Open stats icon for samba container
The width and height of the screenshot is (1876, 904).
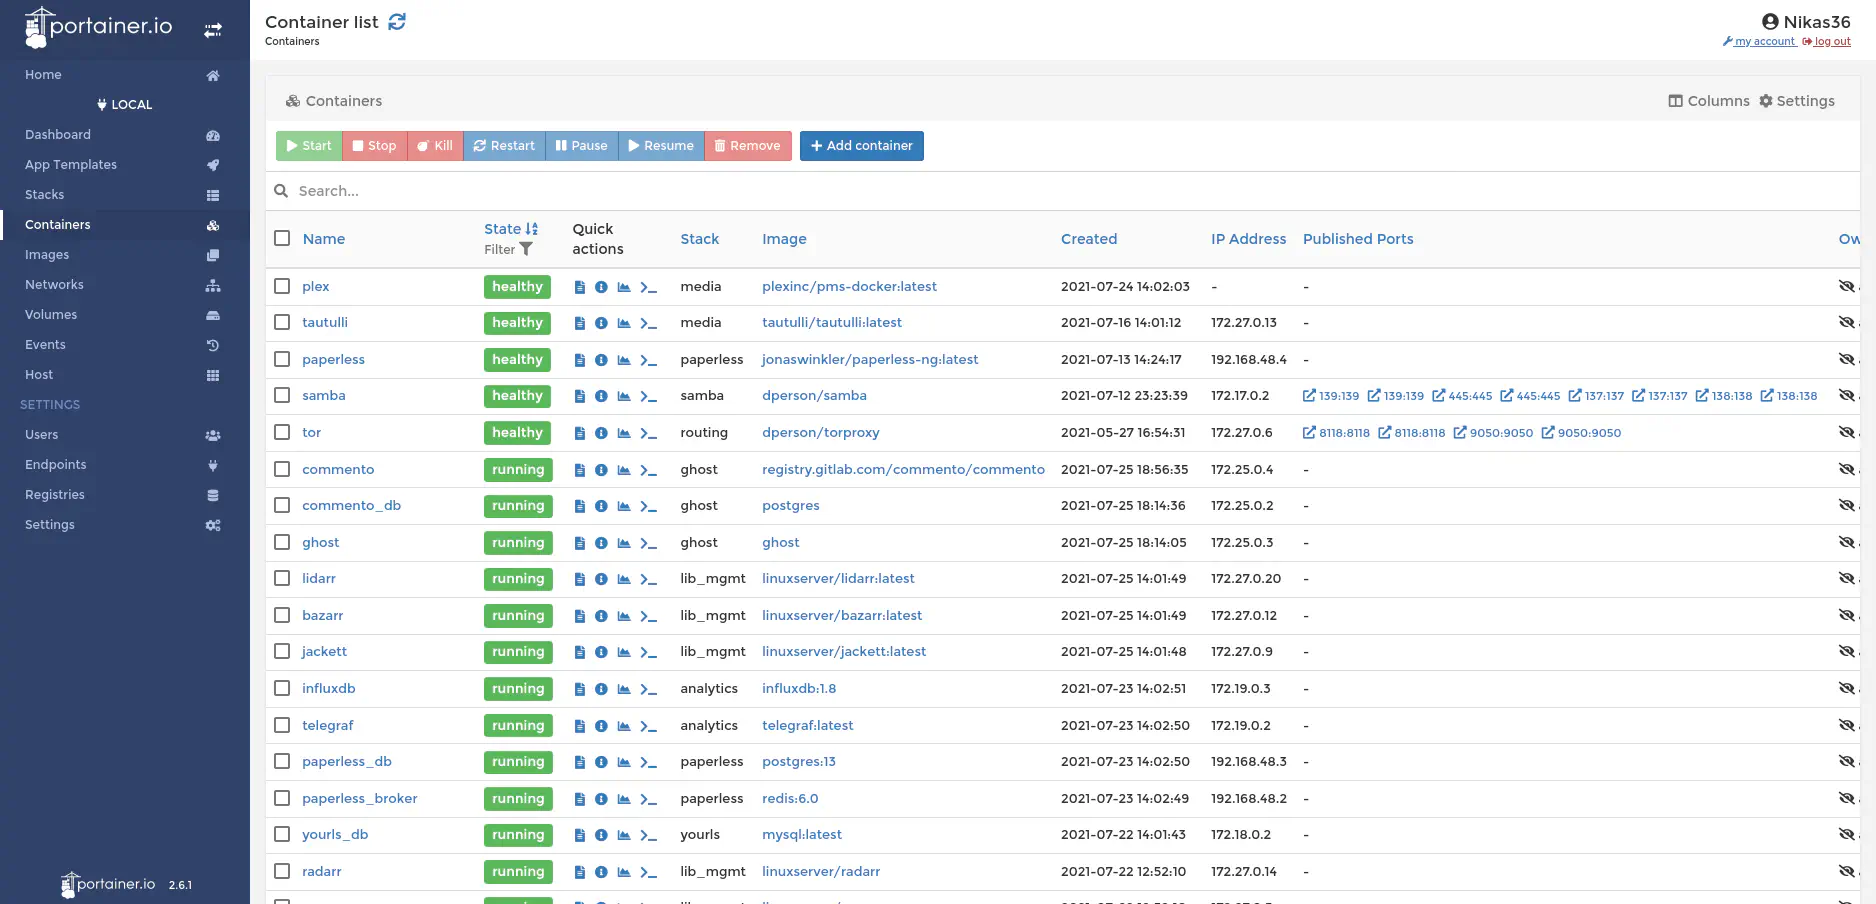click(x=624, y=396)
